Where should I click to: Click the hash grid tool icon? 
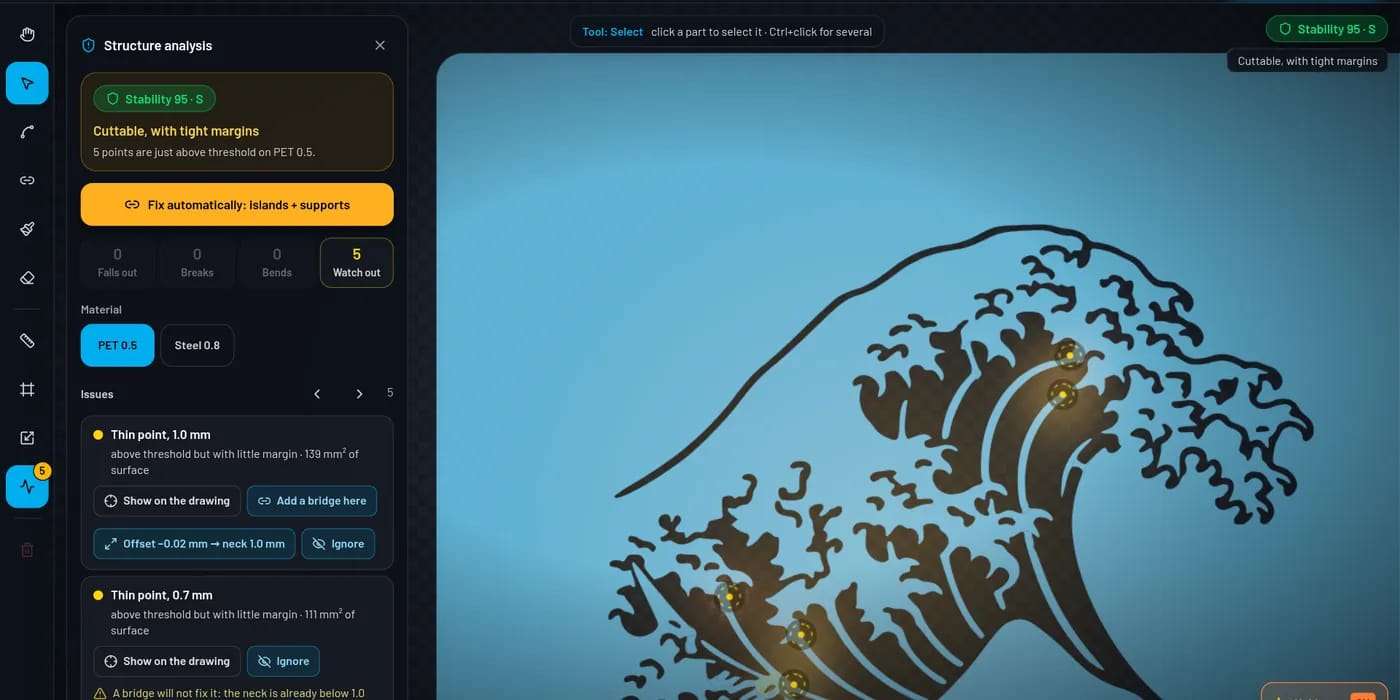click(27, 389)
